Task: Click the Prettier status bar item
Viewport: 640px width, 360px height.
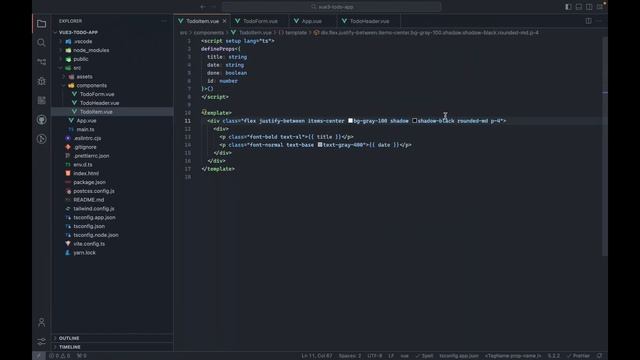Action: click(579, 356)
